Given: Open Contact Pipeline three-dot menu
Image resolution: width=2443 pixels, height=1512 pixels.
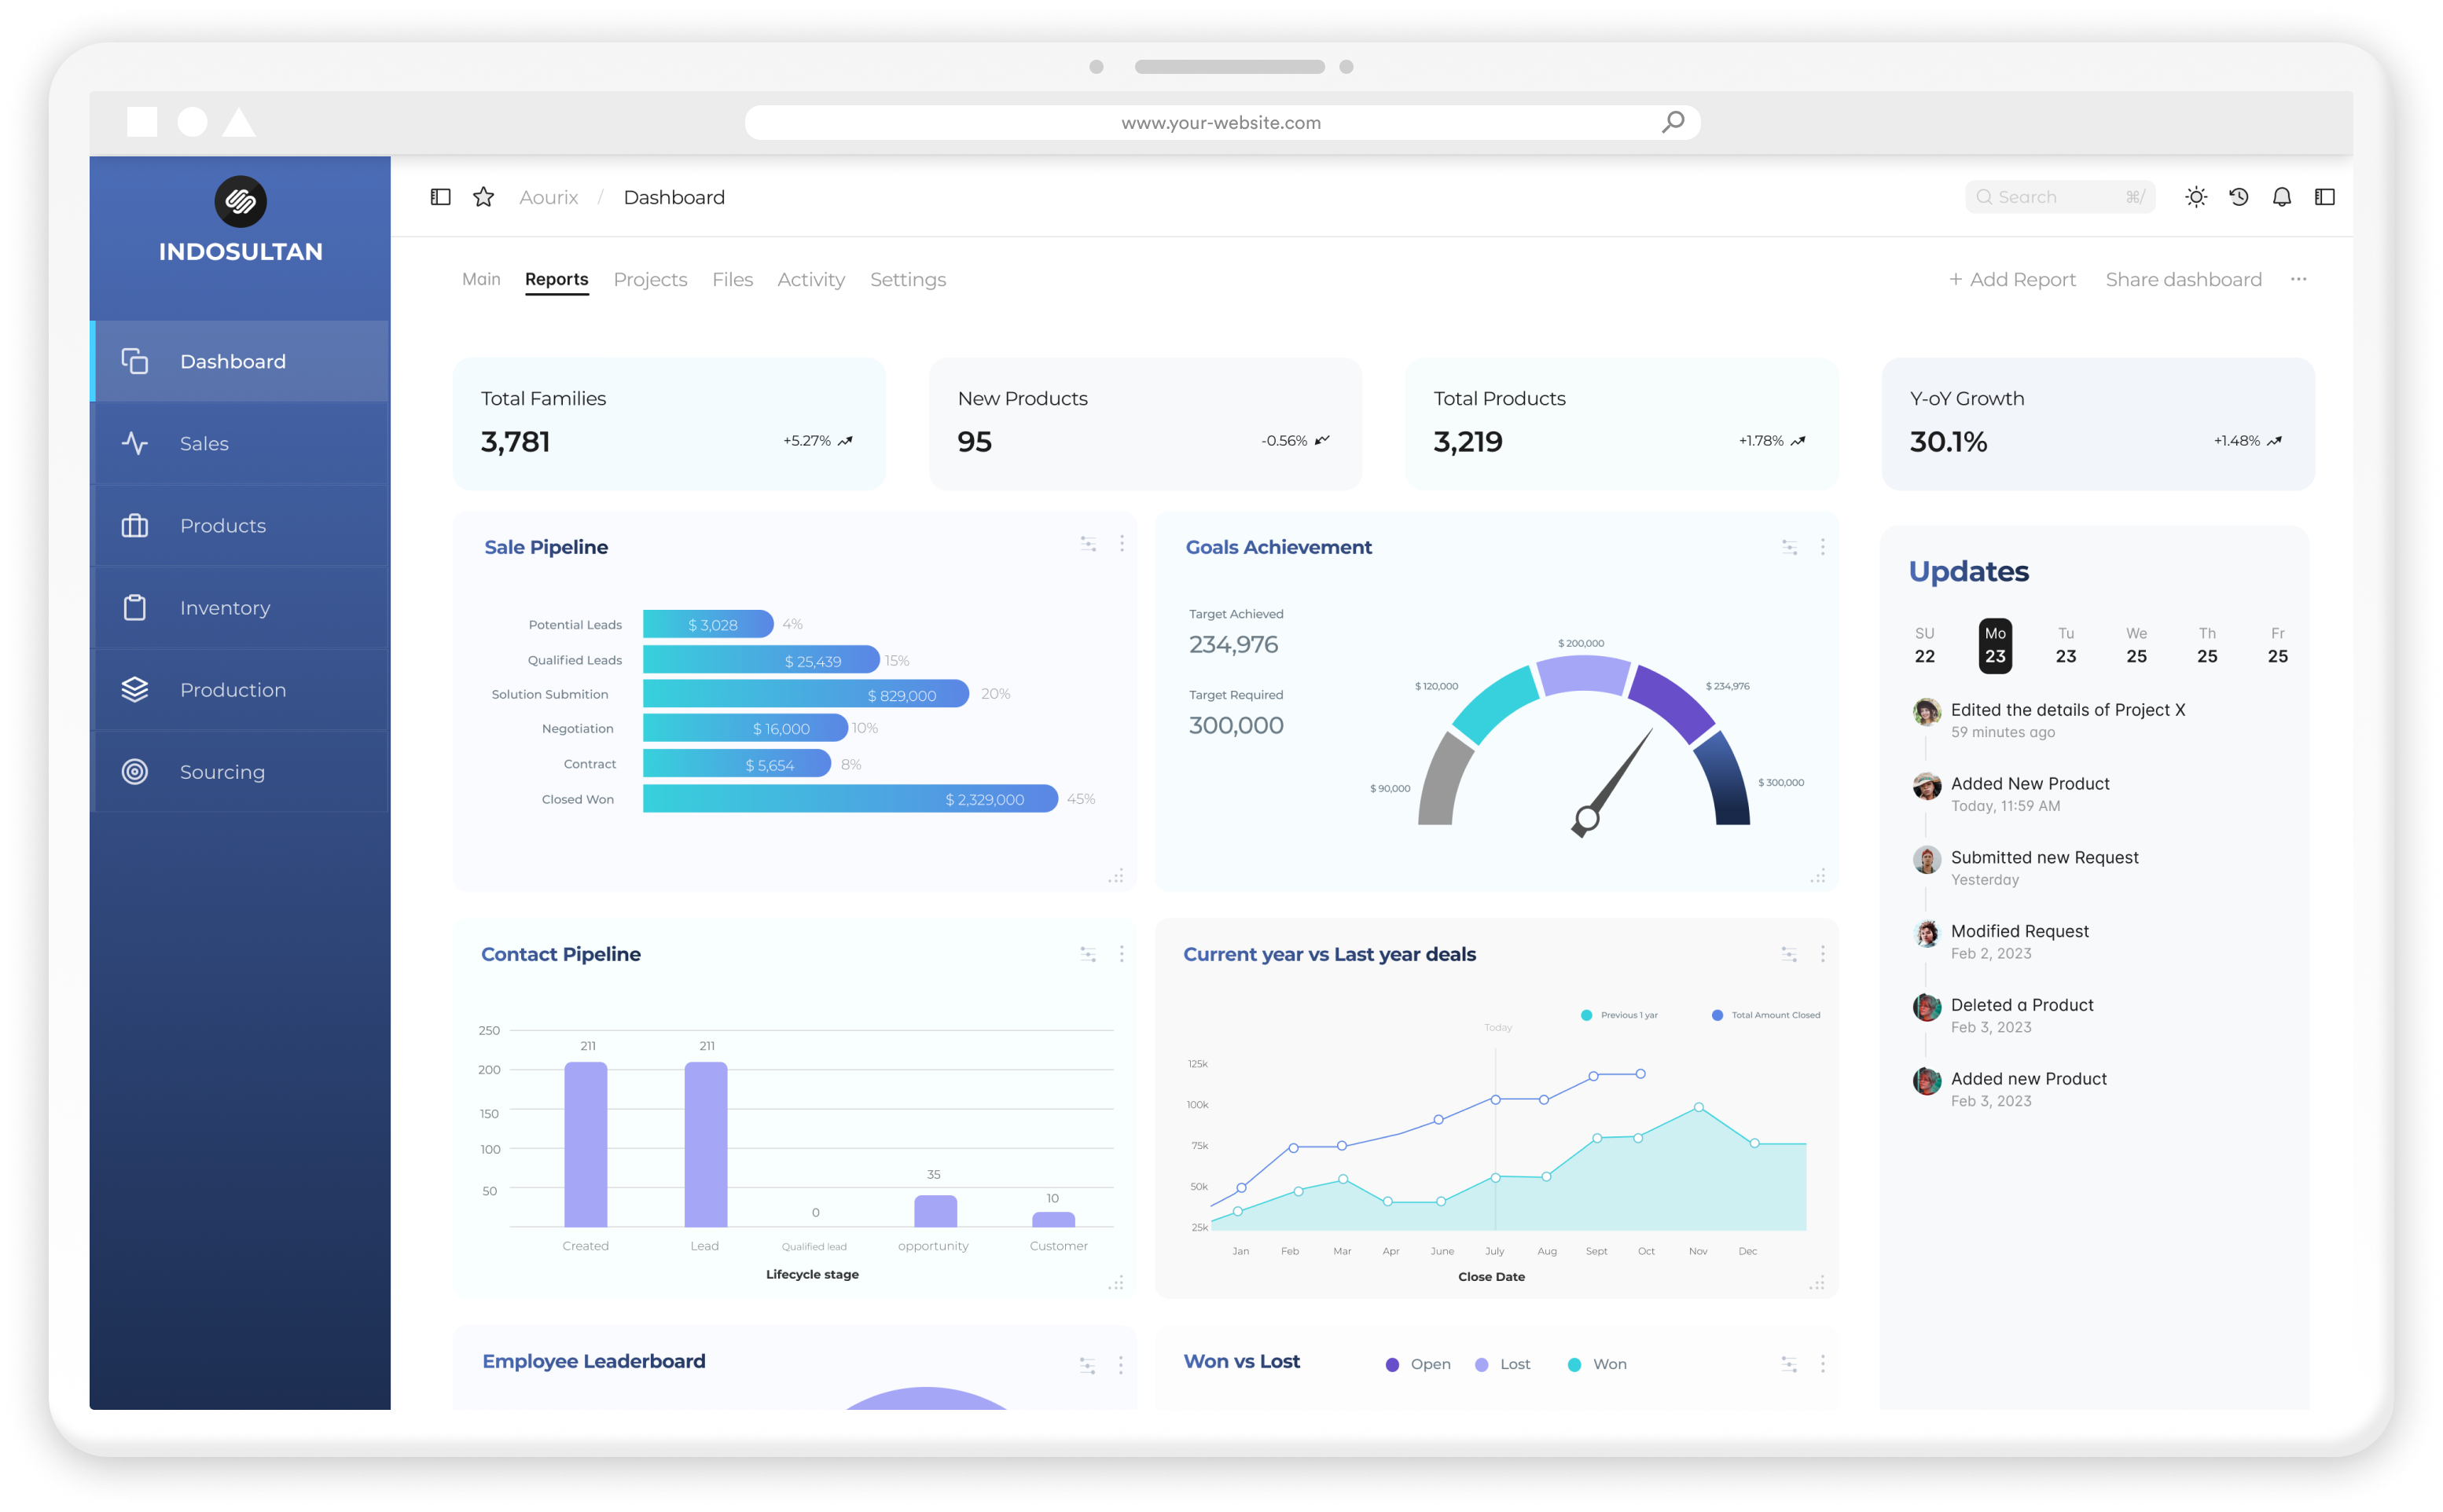Looking at the screenshot, I should [1122, 954].
